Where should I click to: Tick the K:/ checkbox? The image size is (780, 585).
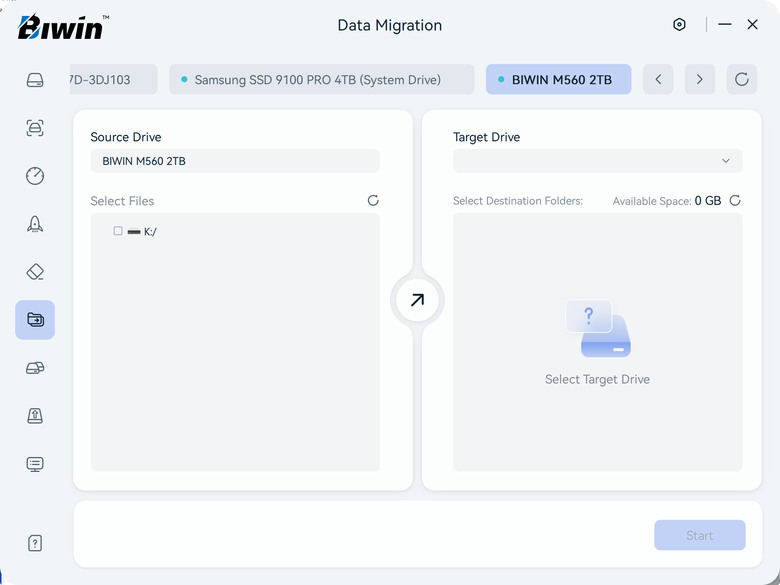[x=118, y=231]
